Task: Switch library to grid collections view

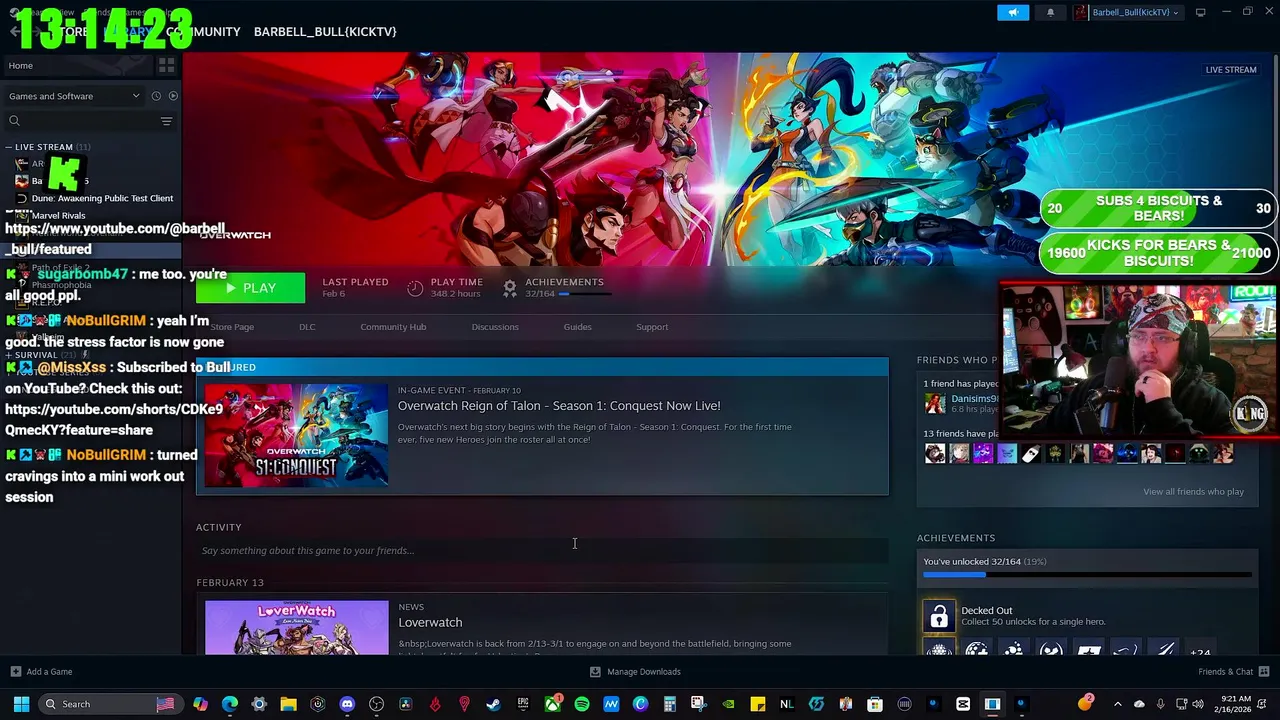Action: [x=167, y=66]
